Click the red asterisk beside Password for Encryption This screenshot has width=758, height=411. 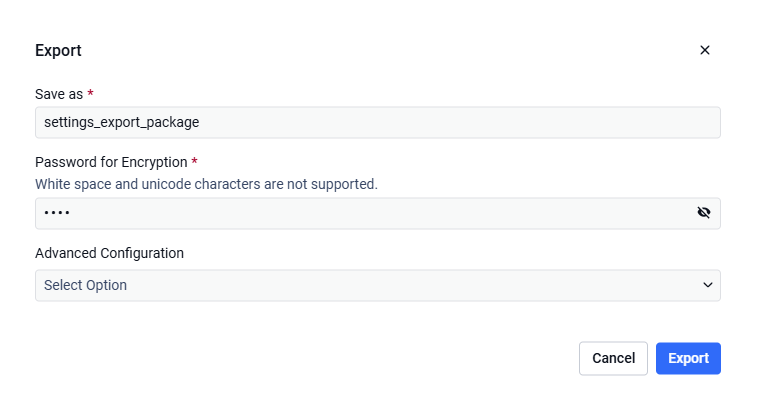click(194, 161)
